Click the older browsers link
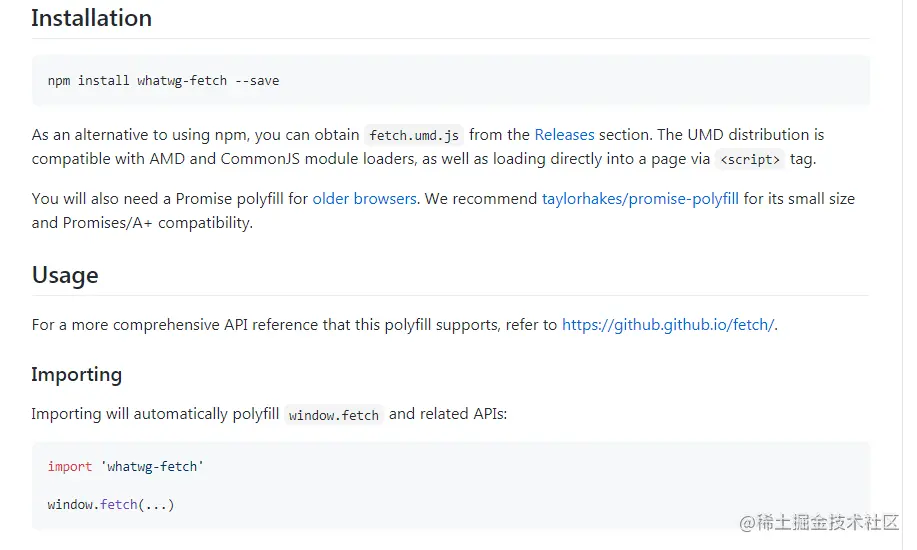This screenshot has height=550, width=917. pos(364,198)
